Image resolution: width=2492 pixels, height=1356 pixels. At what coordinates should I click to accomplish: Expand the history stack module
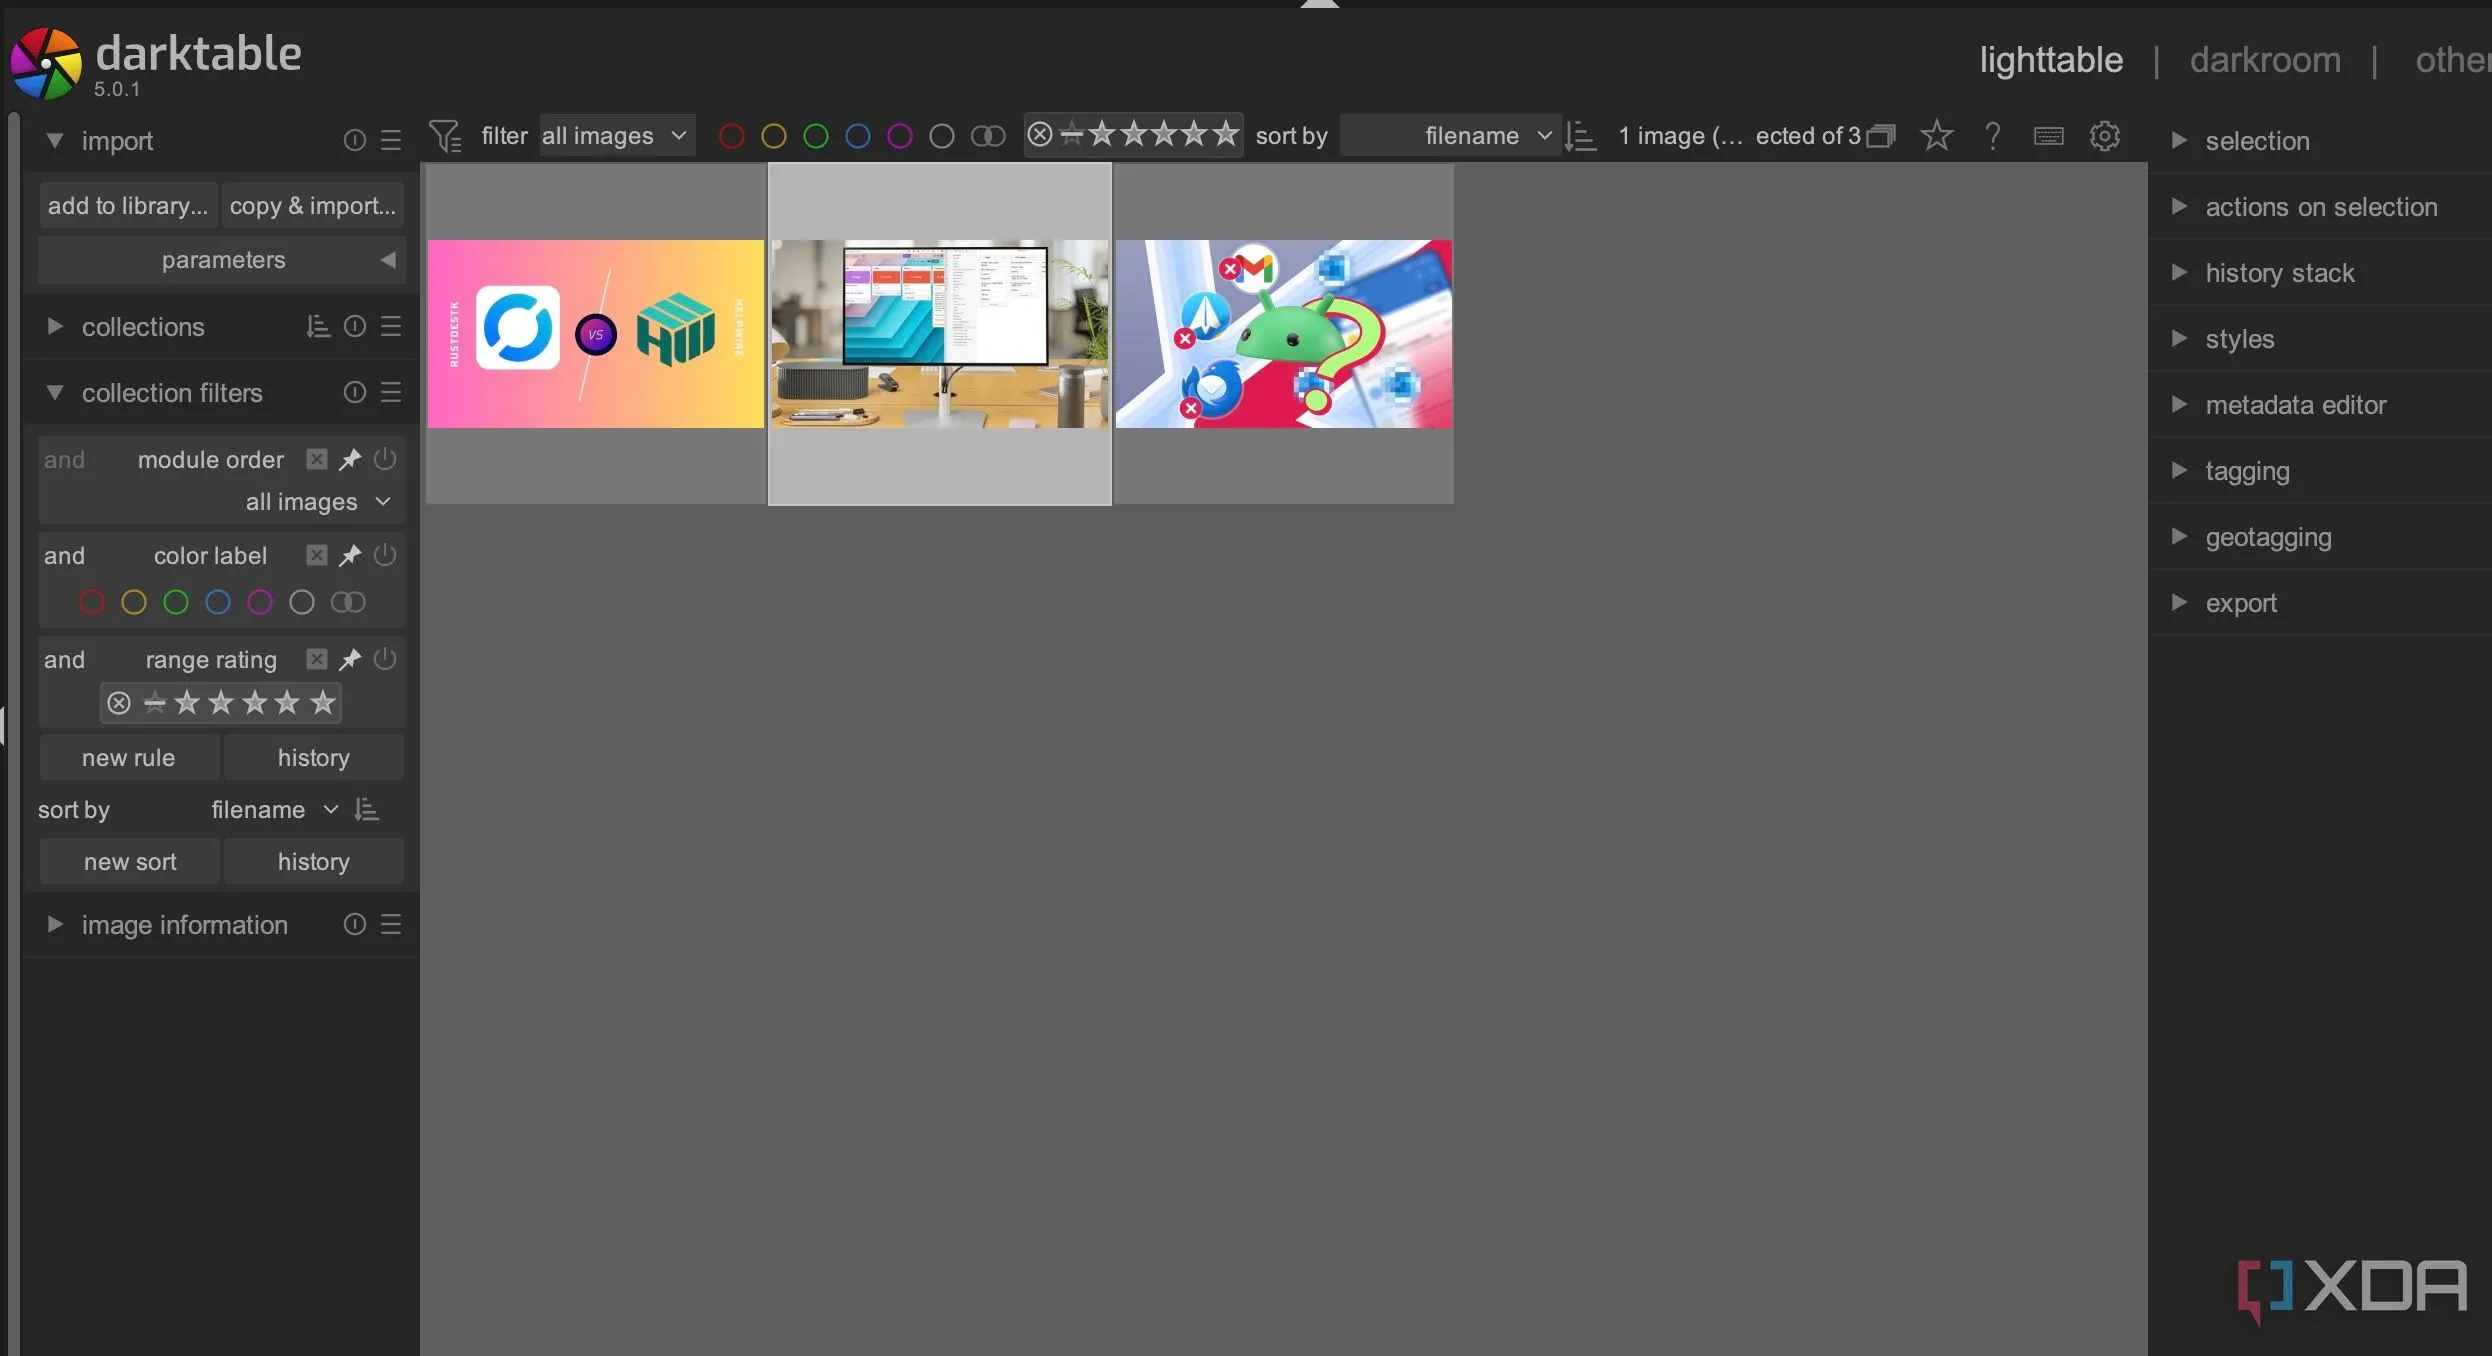pos(2179,272)
